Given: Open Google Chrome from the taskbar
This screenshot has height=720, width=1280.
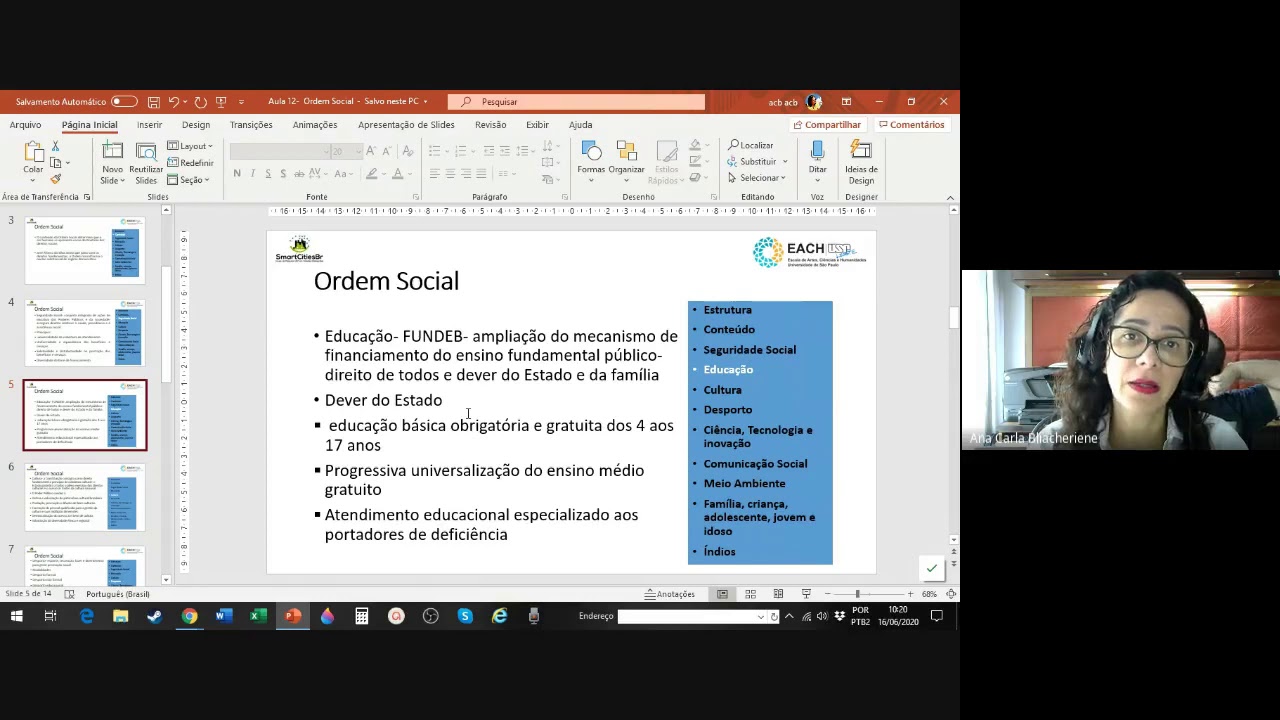Looking at the screenshot, I should [x=189, y=616].
